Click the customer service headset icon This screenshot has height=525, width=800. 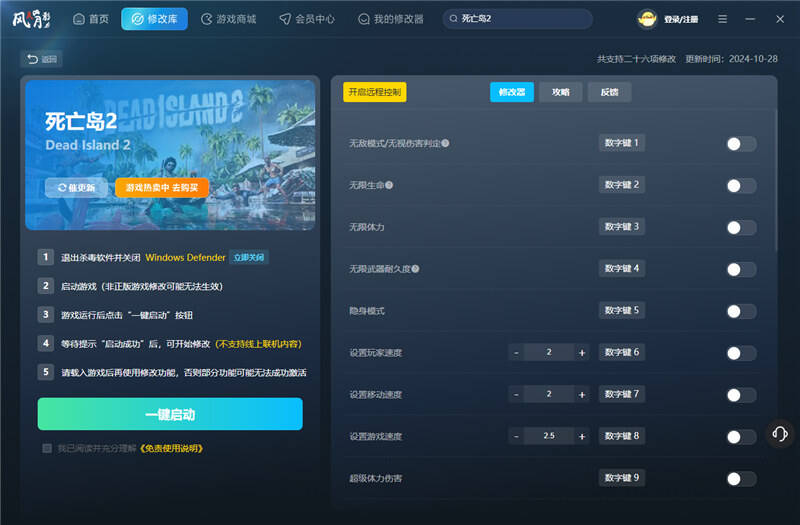[x=780, y=433]
